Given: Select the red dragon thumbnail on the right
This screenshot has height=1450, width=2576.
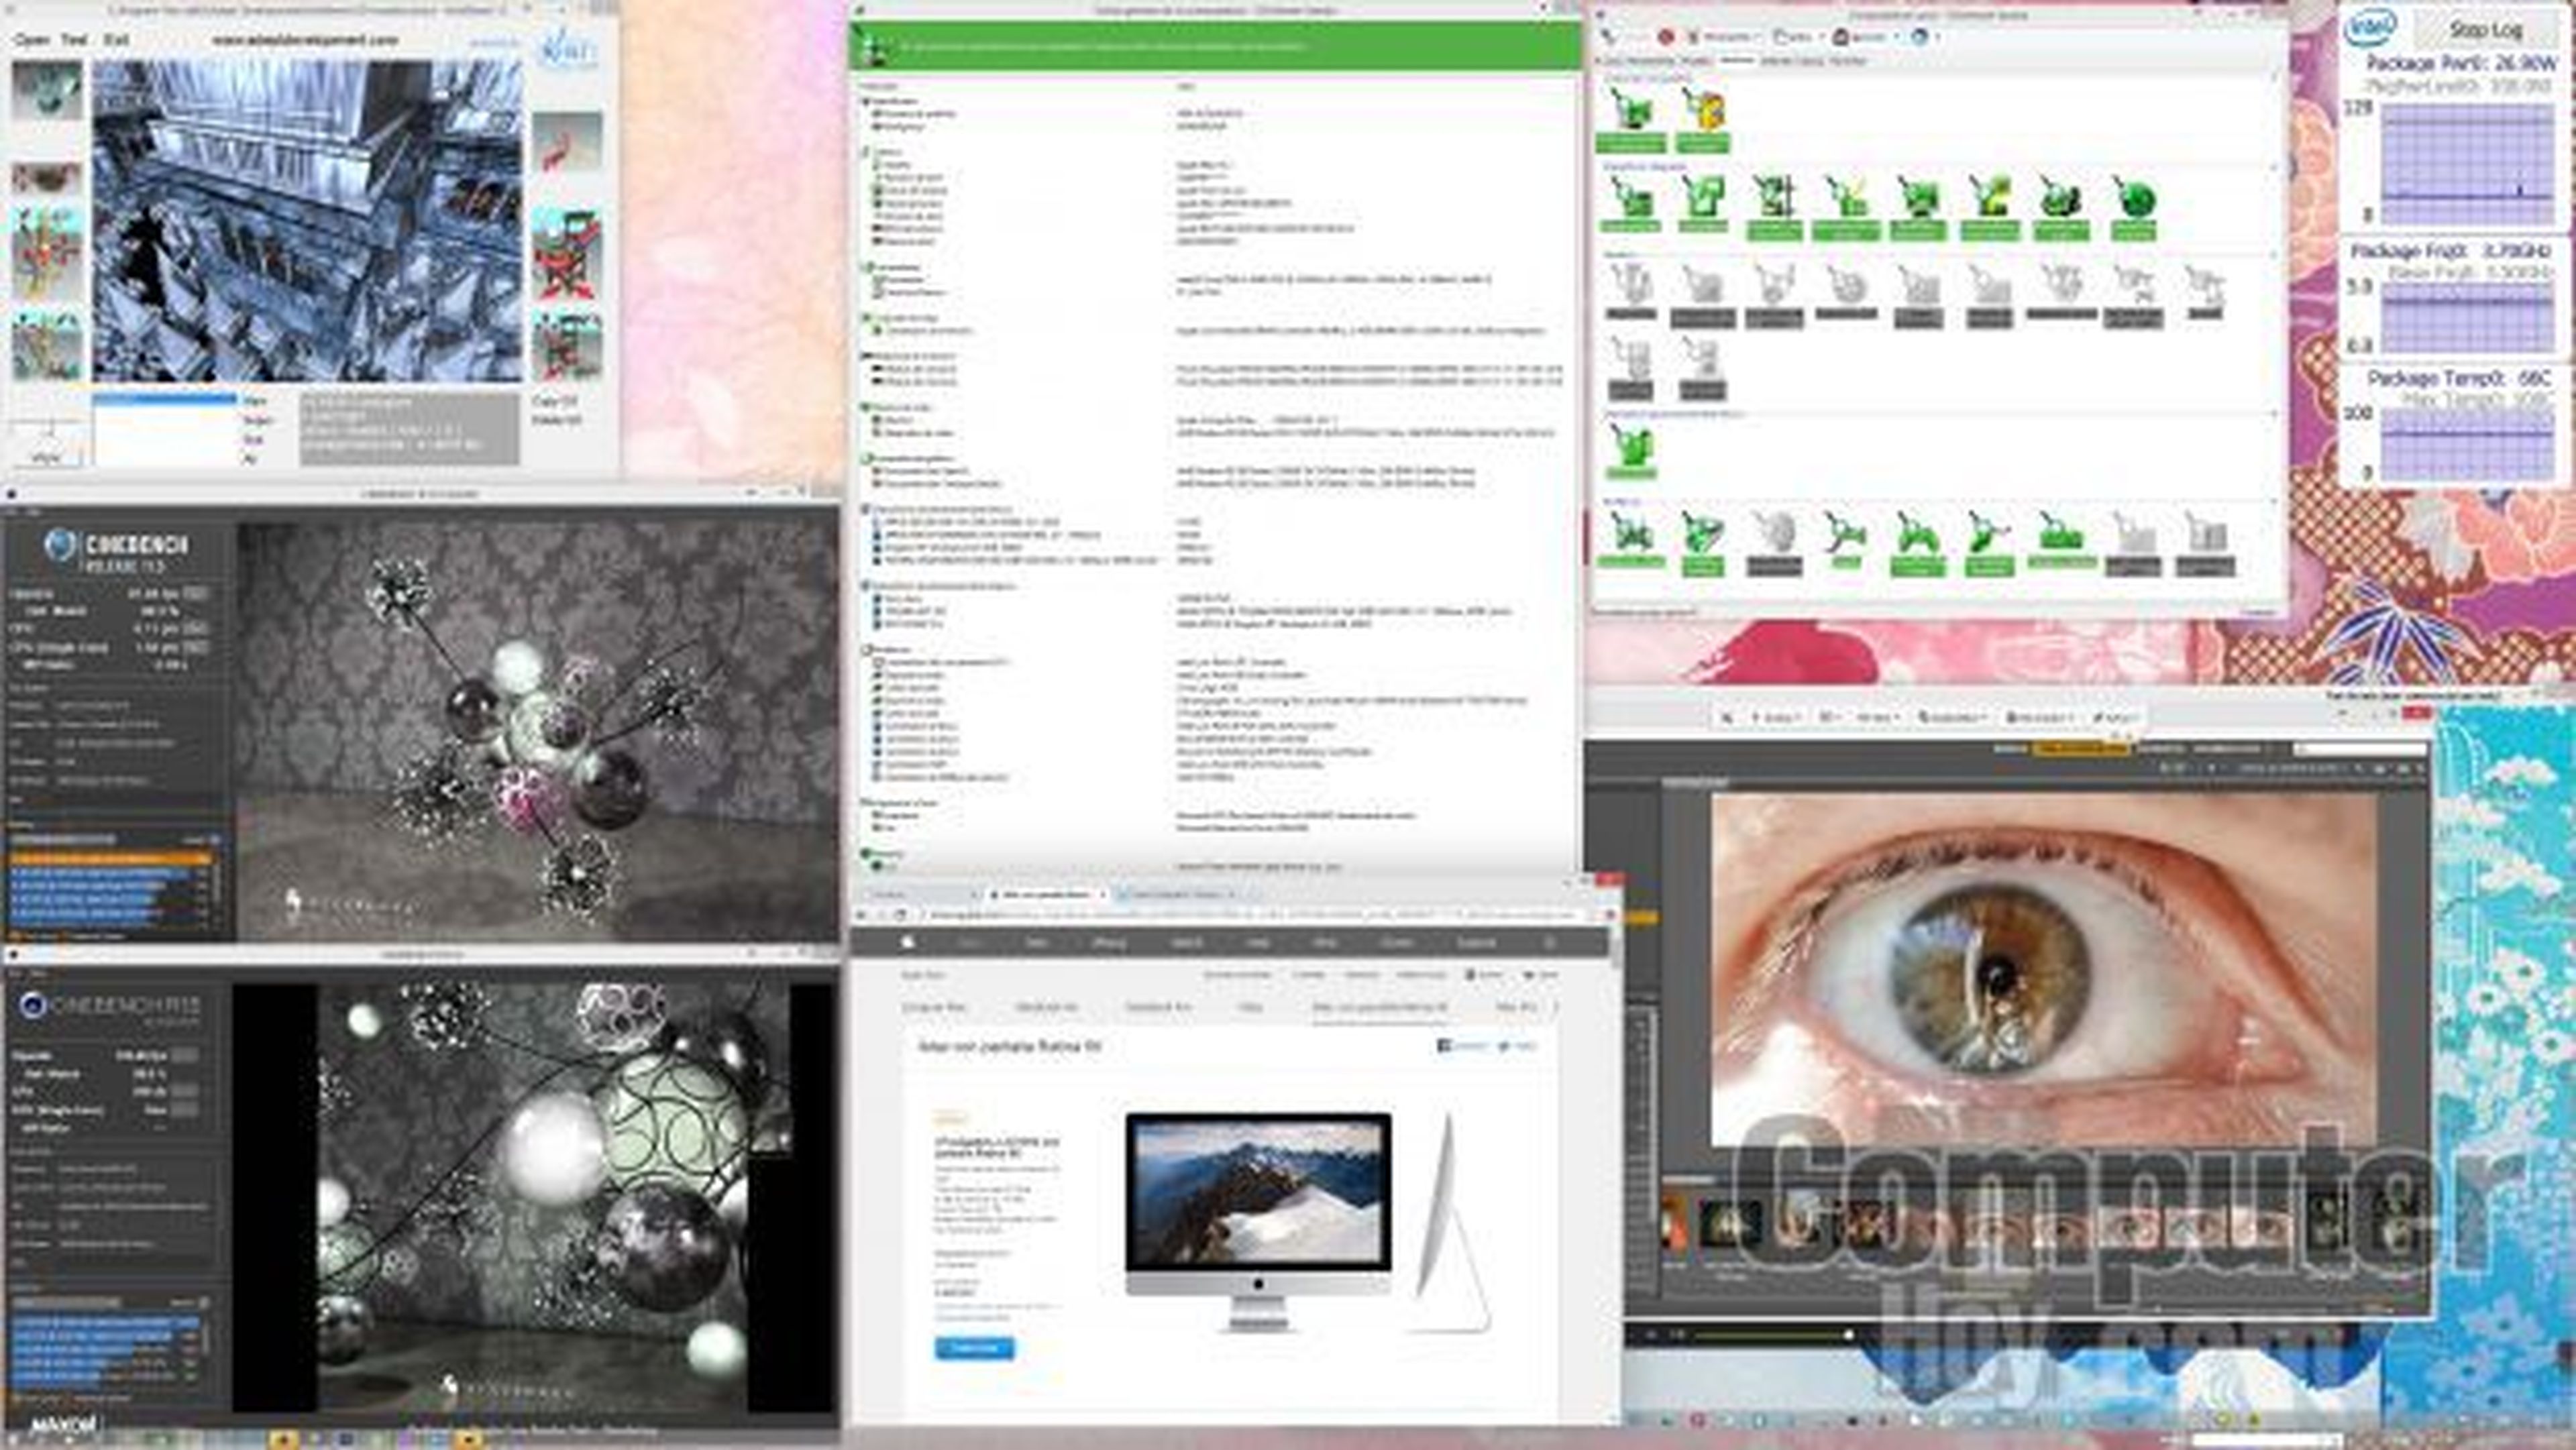Looking at the screenshot, I should pyautogui.click(x=566, y=142).
